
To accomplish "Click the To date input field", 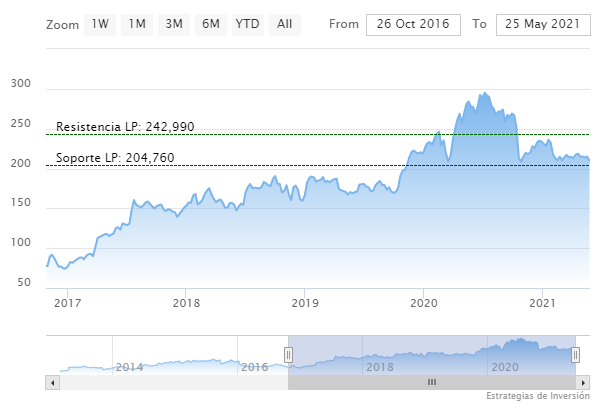I will coord(541,23).
